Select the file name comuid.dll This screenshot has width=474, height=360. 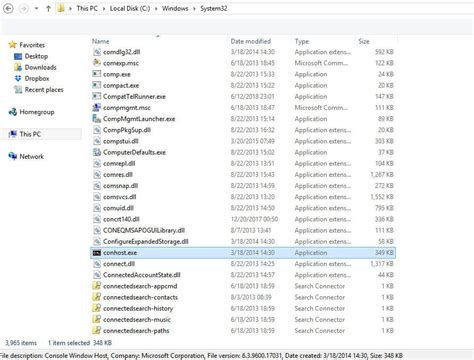click(x=118, y=208)
